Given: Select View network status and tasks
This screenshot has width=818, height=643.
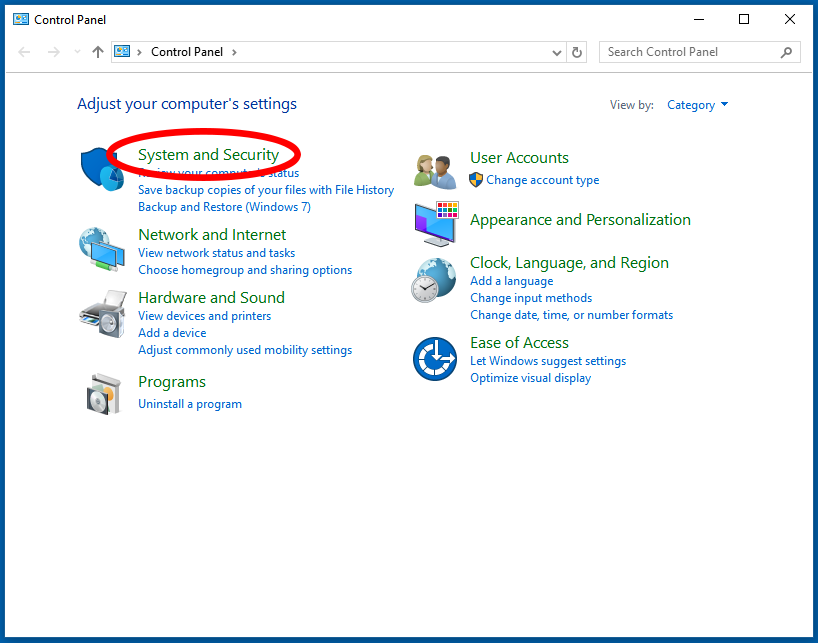Looking at the screenshot, I should 216,253.
